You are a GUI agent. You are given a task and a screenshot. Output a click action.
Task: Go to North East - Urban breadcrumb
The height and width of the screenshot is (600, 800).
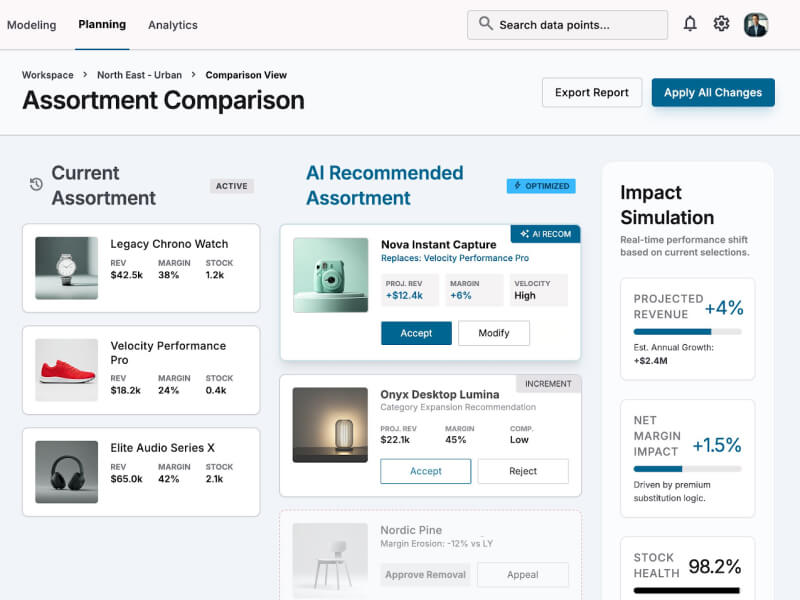click(139, 75)
